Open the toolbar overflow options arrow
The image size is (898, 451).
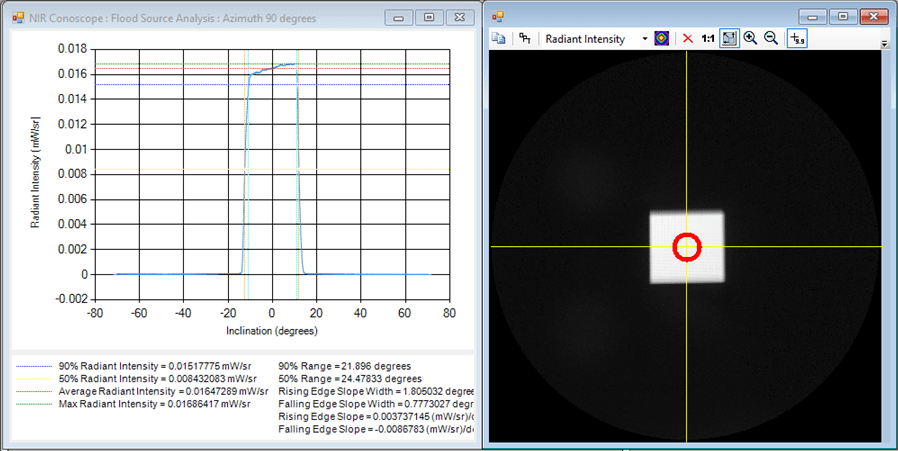[x=885, y=44]
